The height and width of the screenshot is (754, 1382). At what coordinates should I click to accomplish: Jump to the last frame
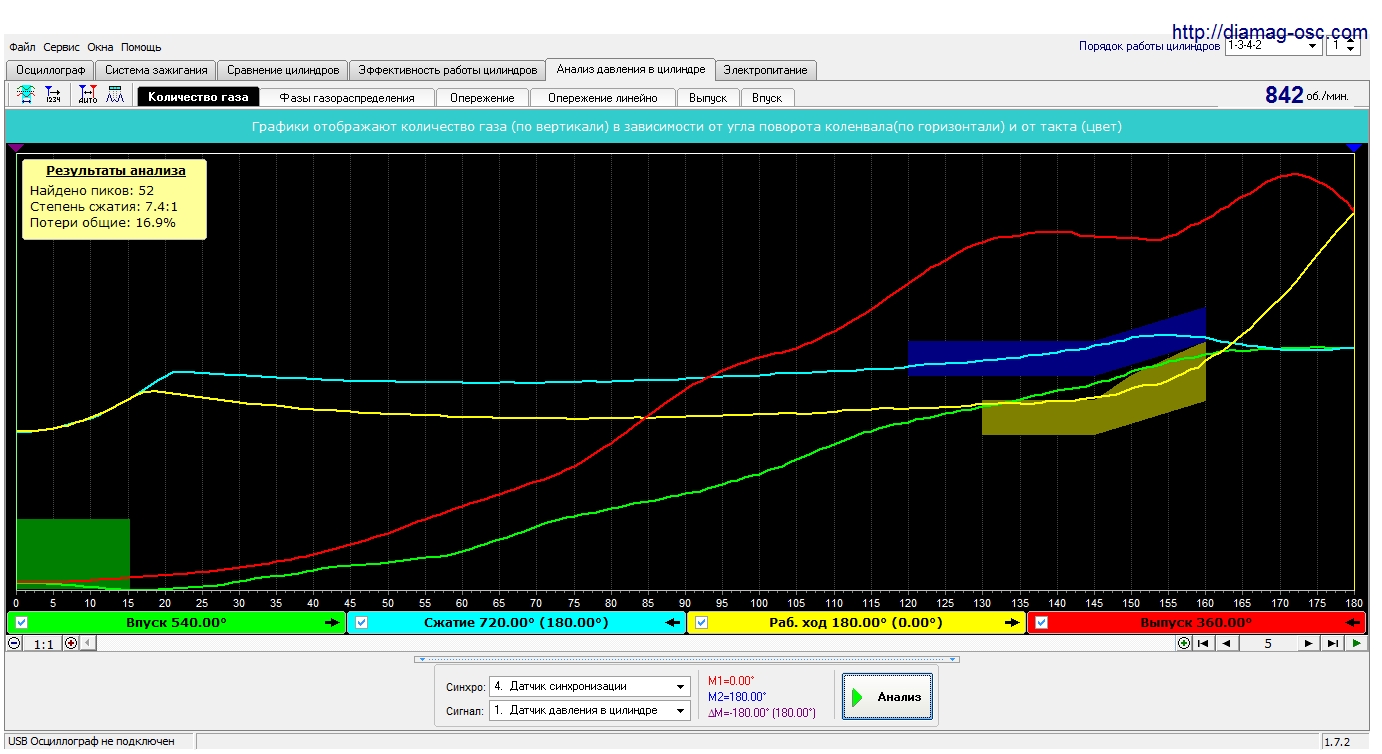(1333, 643)
